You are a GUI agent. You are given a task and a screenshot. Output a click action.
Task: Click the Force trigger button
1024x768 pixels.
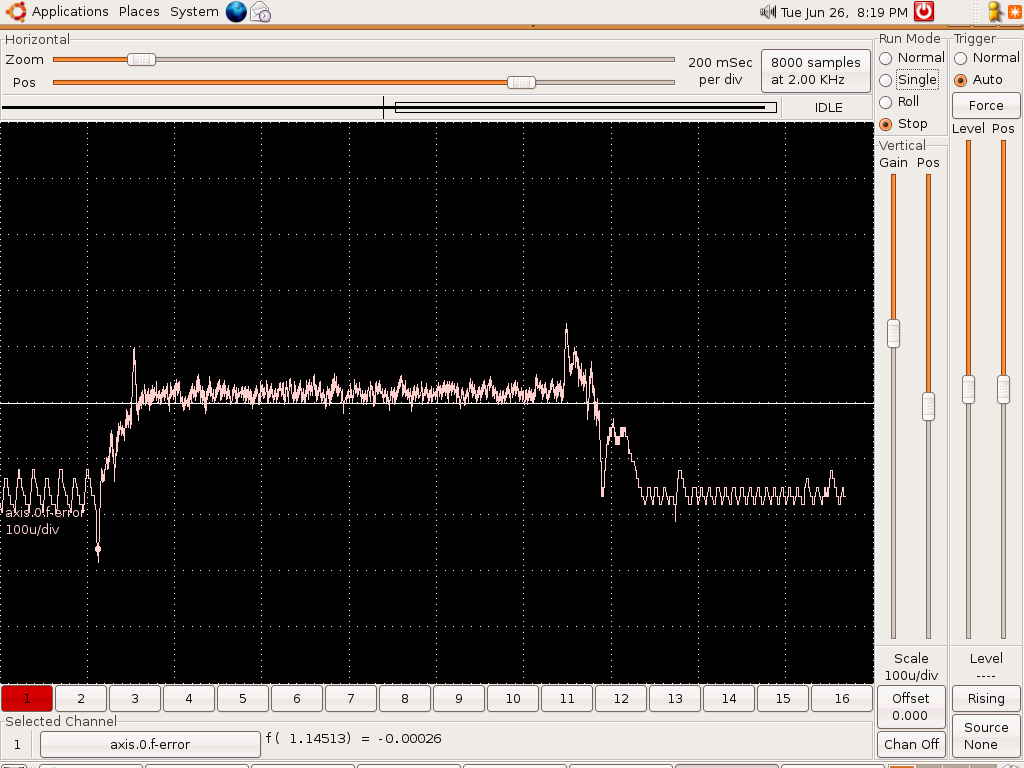986,105
